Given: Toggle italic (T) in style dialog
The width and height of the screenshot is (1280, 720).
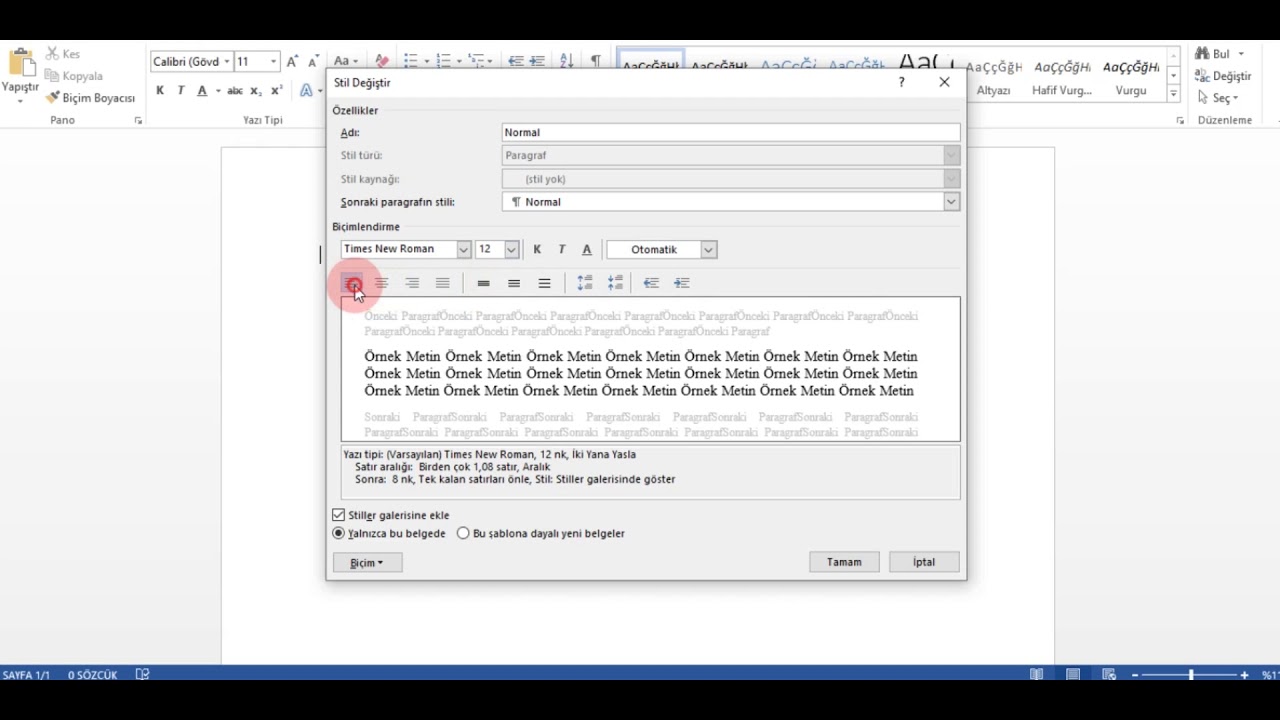Looking at the screenshot, I should coord(562,249).
